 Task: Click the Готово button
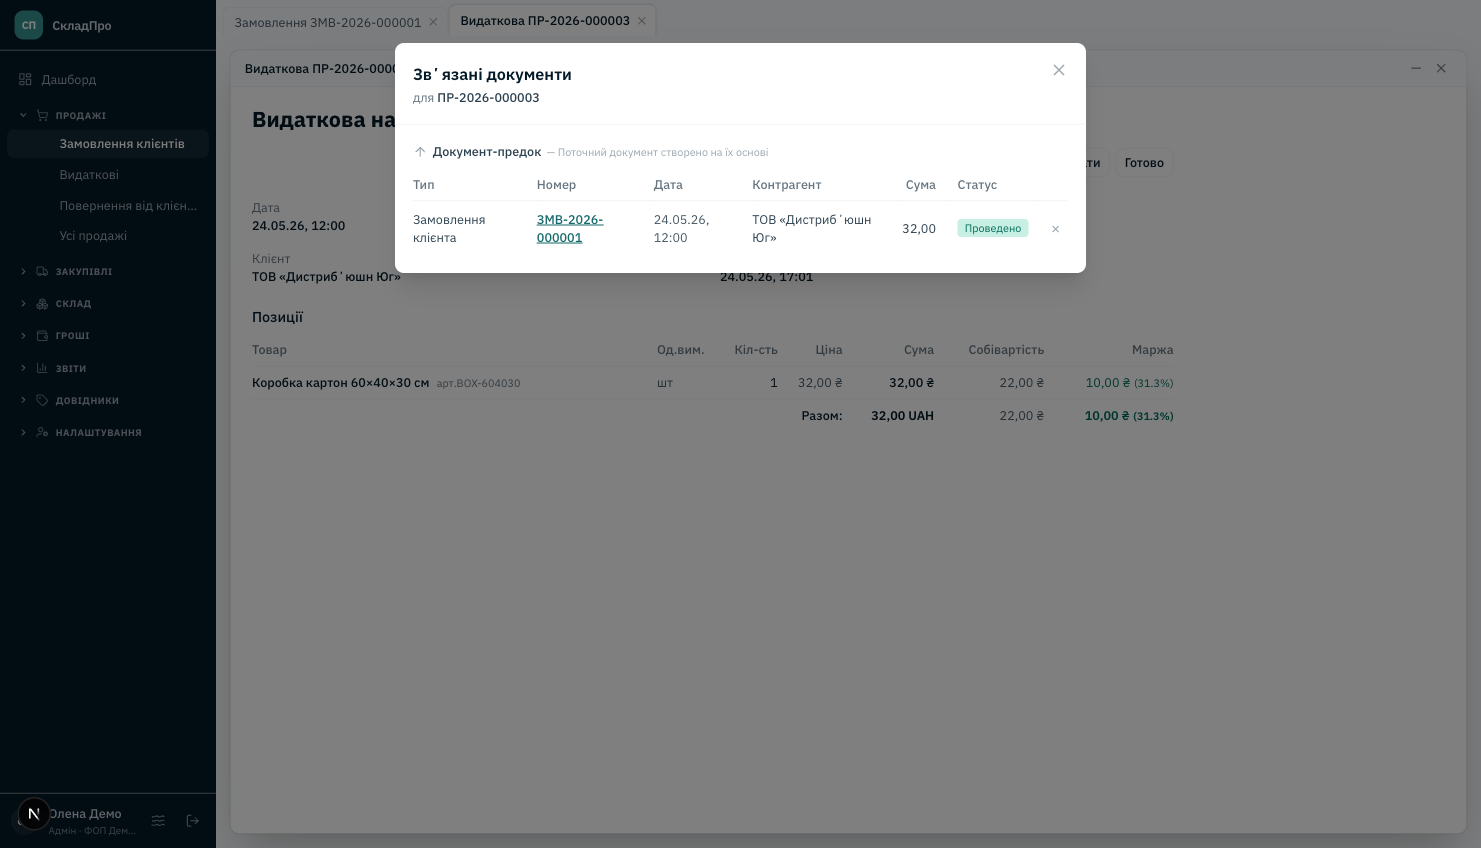point(1144,163)
